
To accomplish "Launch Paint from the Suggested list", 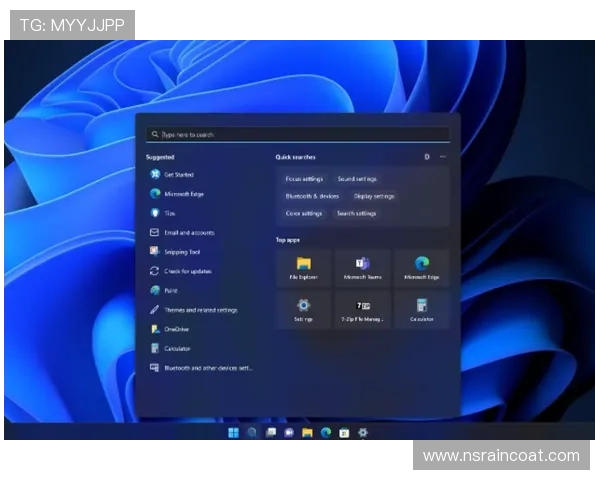I will pyautogui.click(x=170, y=290).
